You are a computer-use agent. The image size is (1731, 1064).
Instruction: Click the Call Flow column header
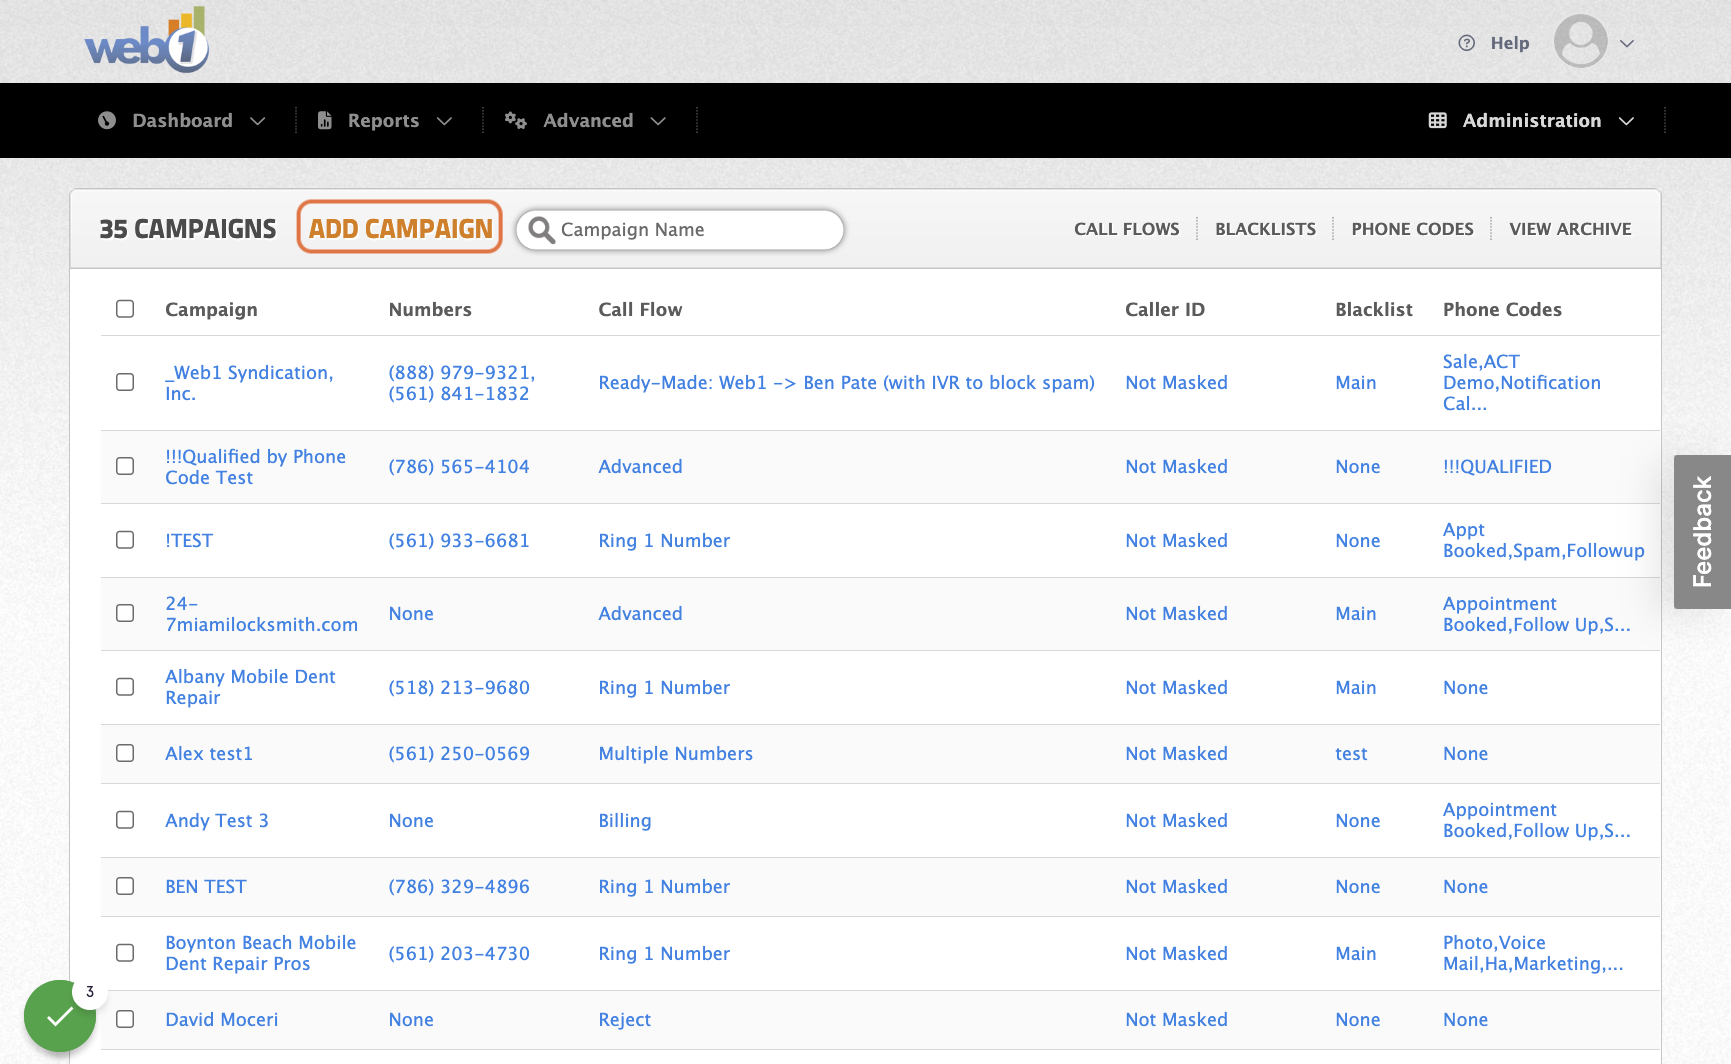640,310
